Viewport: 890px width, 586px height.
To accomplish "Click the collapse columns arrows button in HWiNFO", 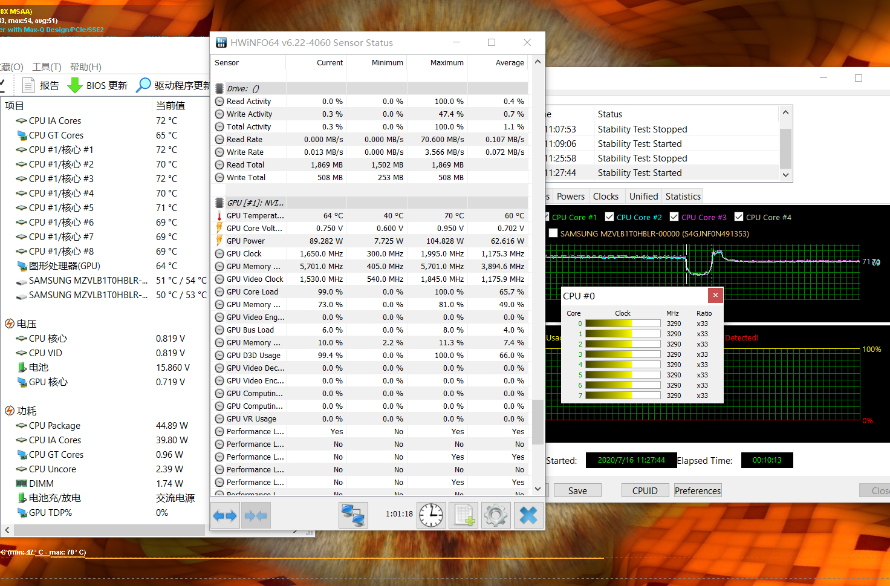I will click(255, 516).
